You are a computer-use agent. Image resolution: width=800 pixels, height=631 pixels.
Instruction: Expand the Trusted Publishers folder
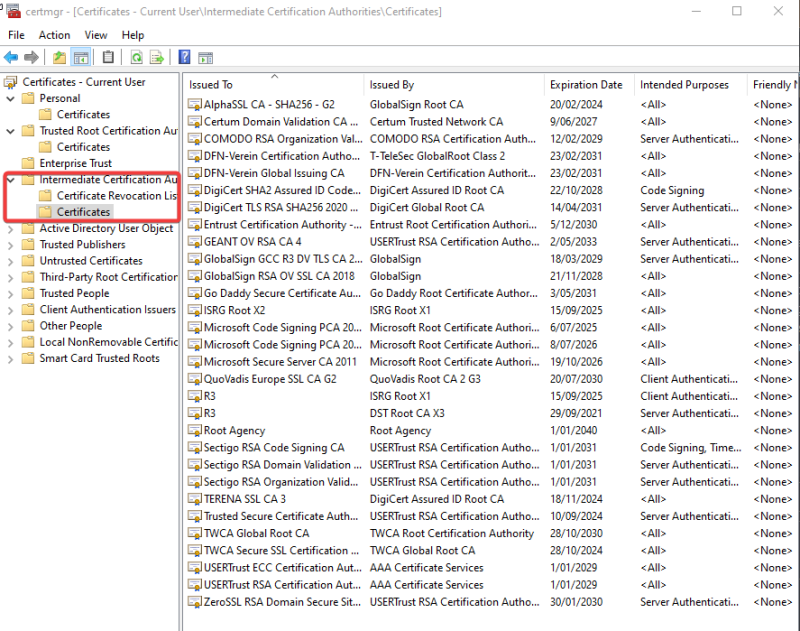click(x=11, y=244)
